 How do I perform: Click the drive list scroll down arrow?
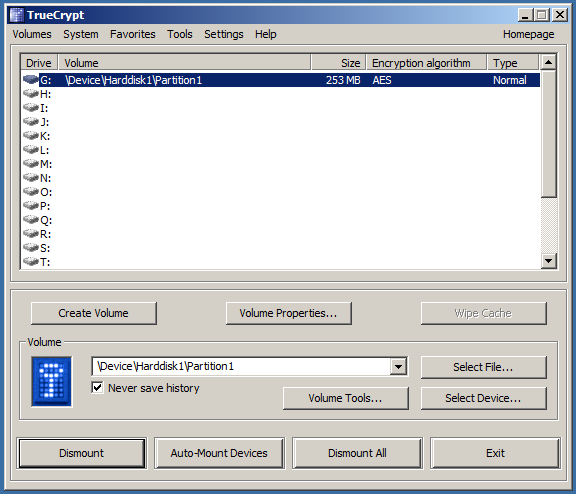click(x=549, y=261)
